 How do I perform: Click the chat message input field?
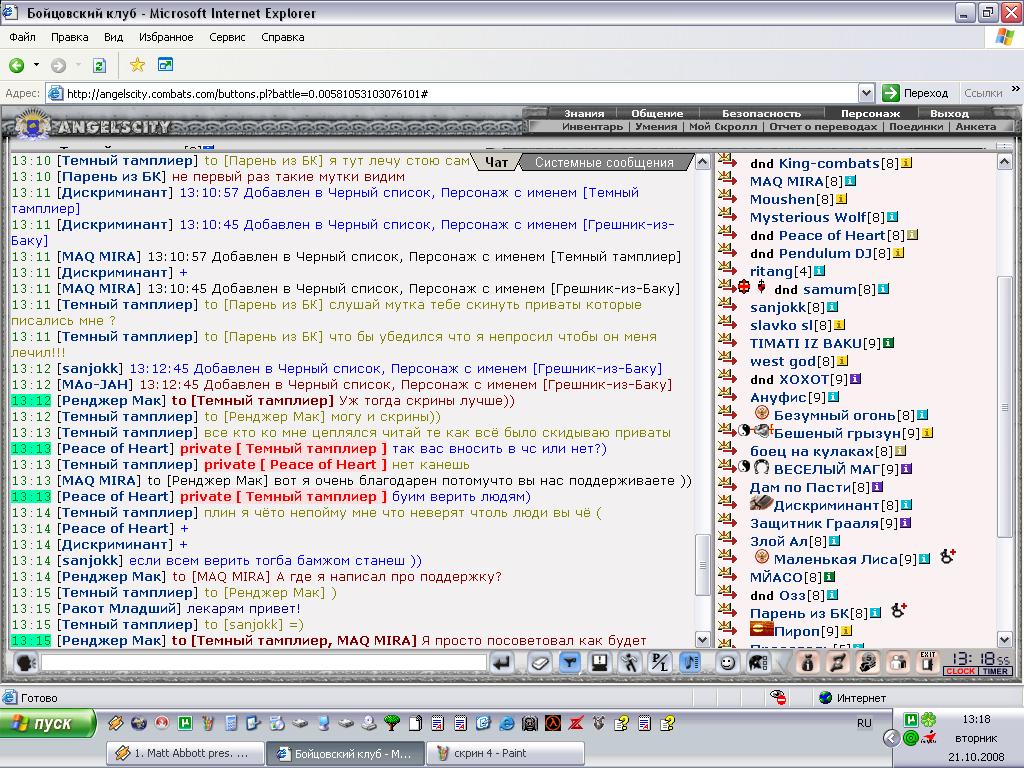[x=264, y=663]
